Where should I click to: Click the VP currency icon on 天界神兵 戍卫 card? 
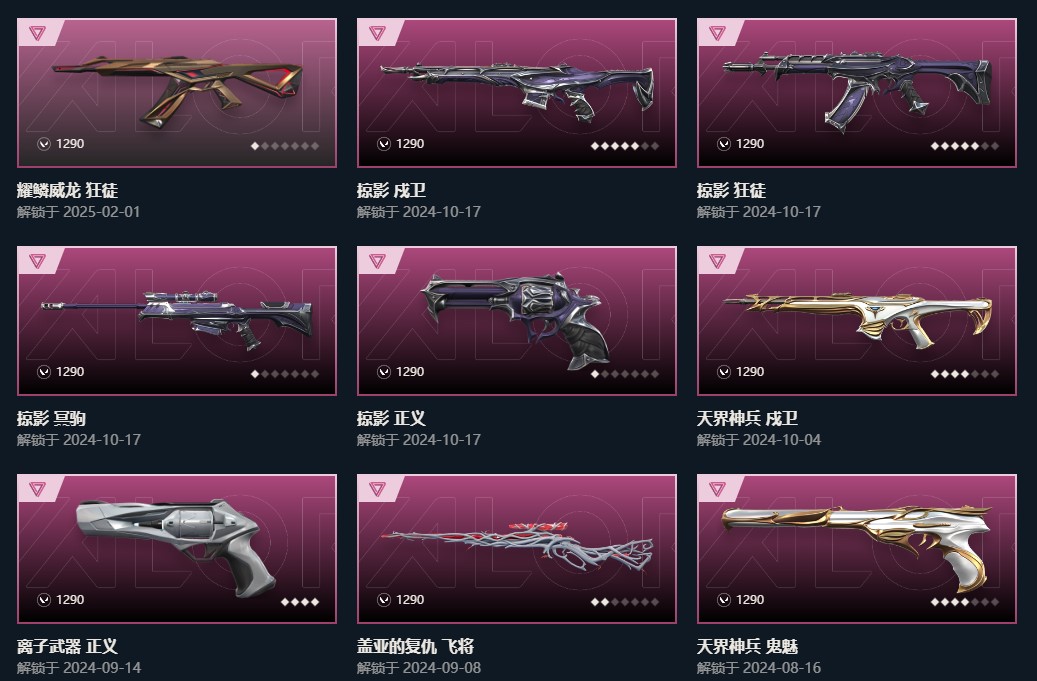coord(724,372)
